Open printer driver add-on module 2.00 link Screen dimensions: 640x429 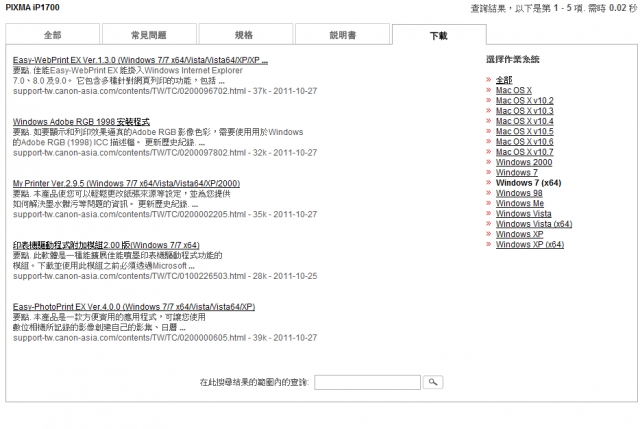point(106,245)
